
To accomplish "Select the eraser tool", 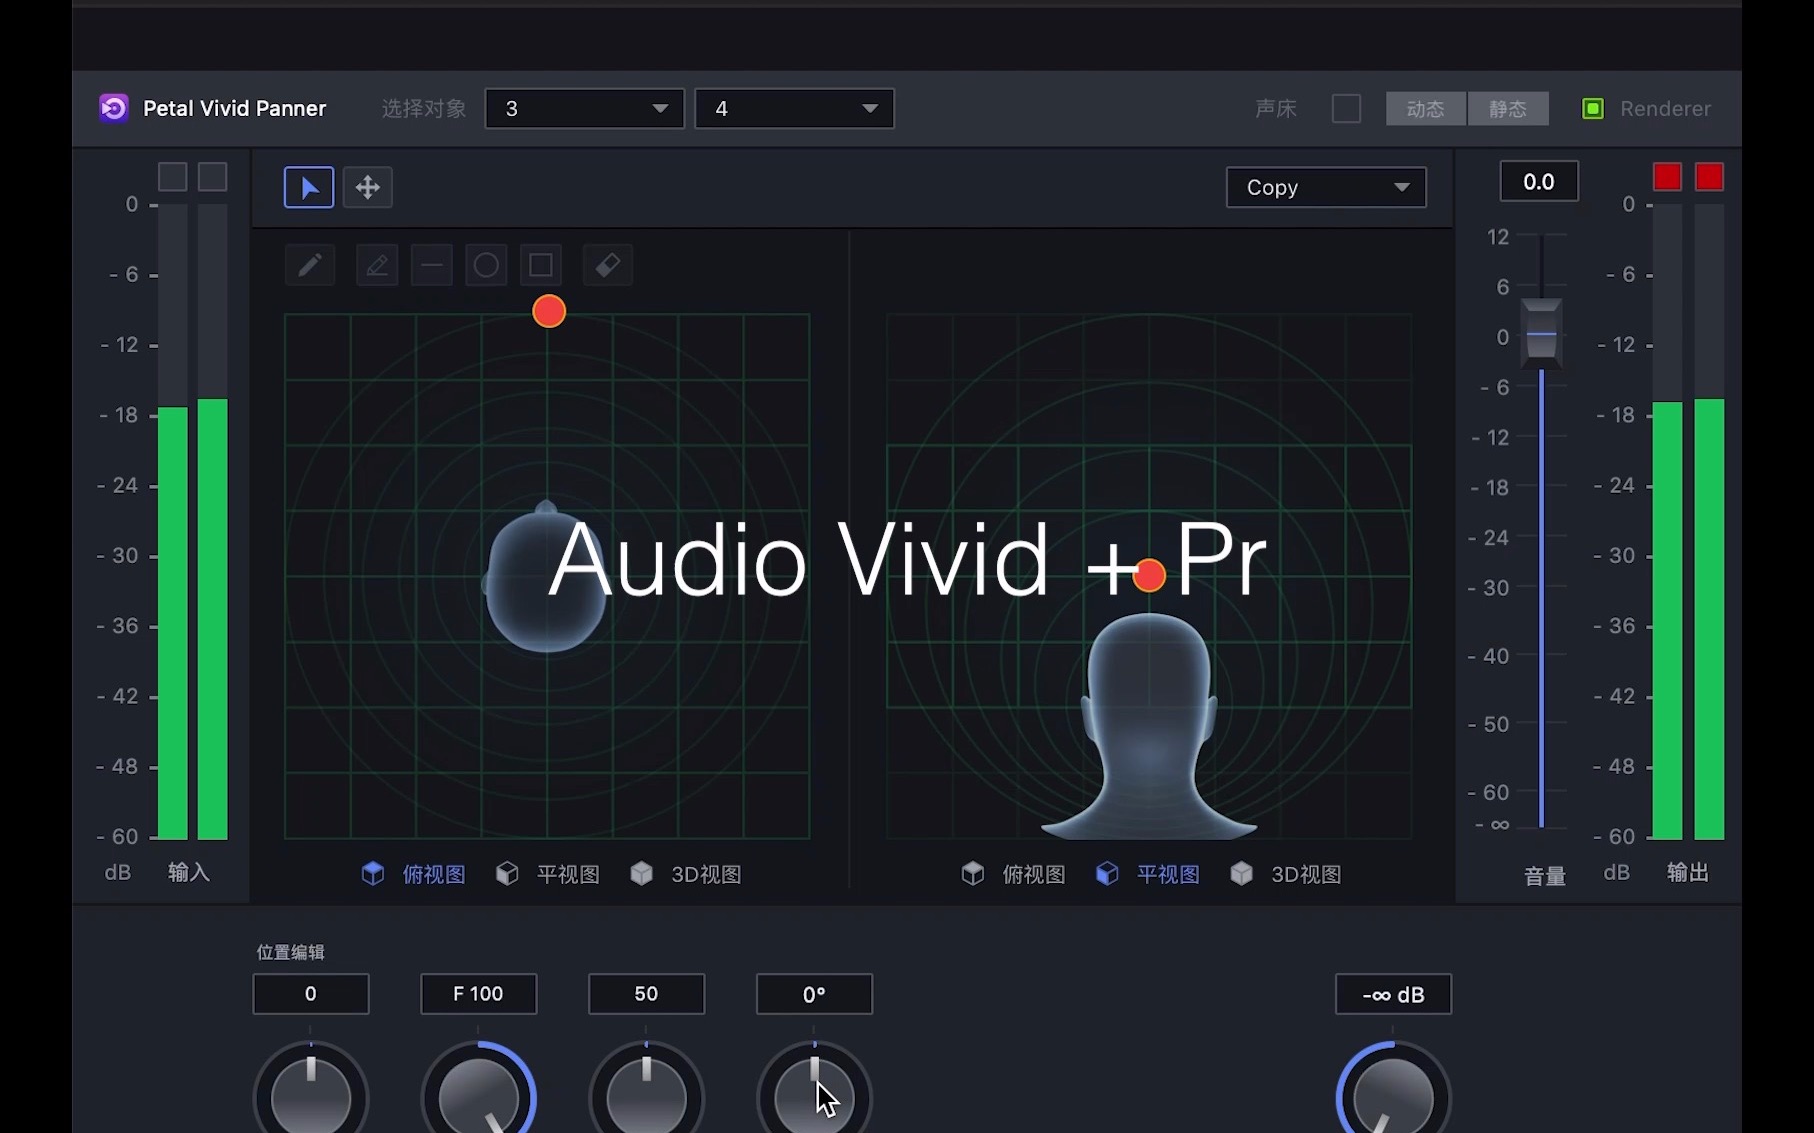I will (608, 265).
